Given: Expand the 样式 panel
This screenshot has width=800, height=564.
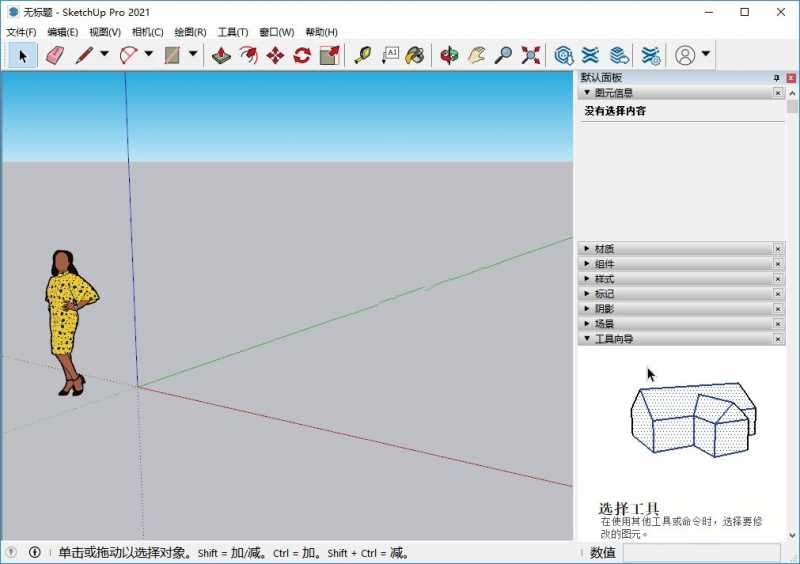Looking at the screenshot, I should tap(587, 279).
